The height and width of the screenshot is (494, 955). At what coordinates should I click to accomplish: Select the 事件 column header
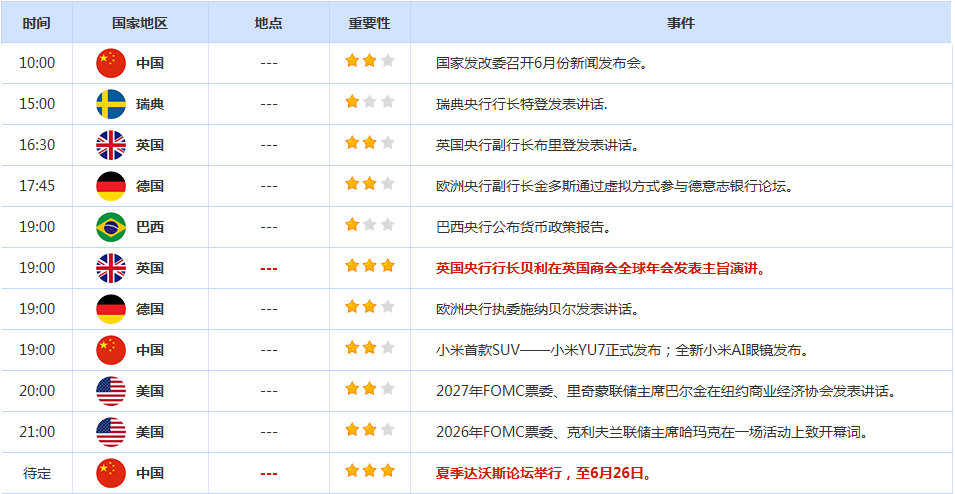680,23
